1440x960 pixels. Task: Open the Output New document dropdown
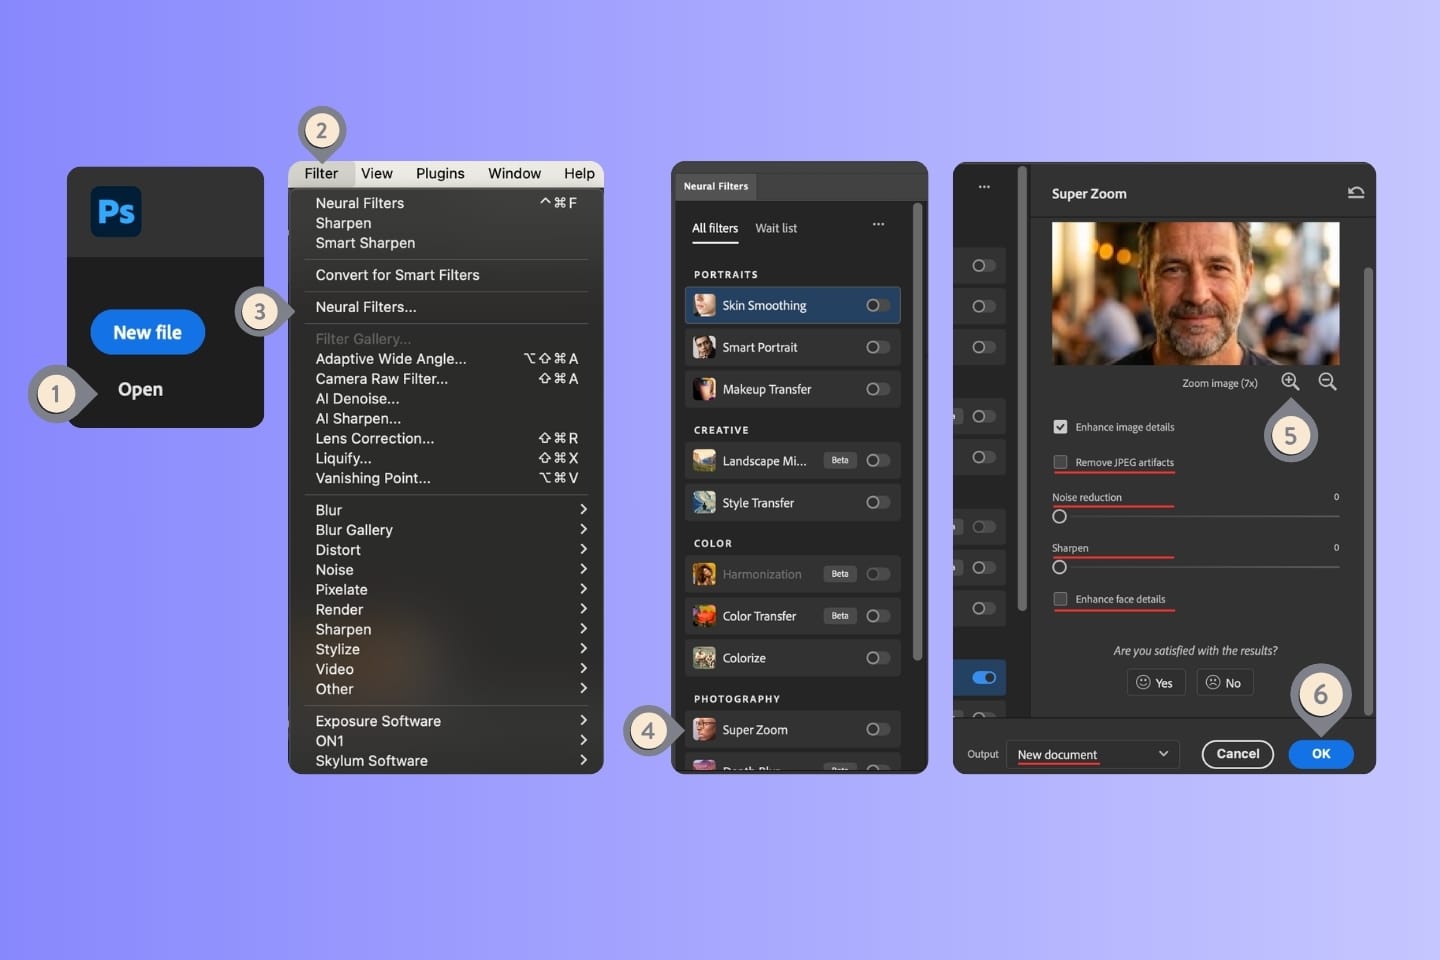(1092, 754)
